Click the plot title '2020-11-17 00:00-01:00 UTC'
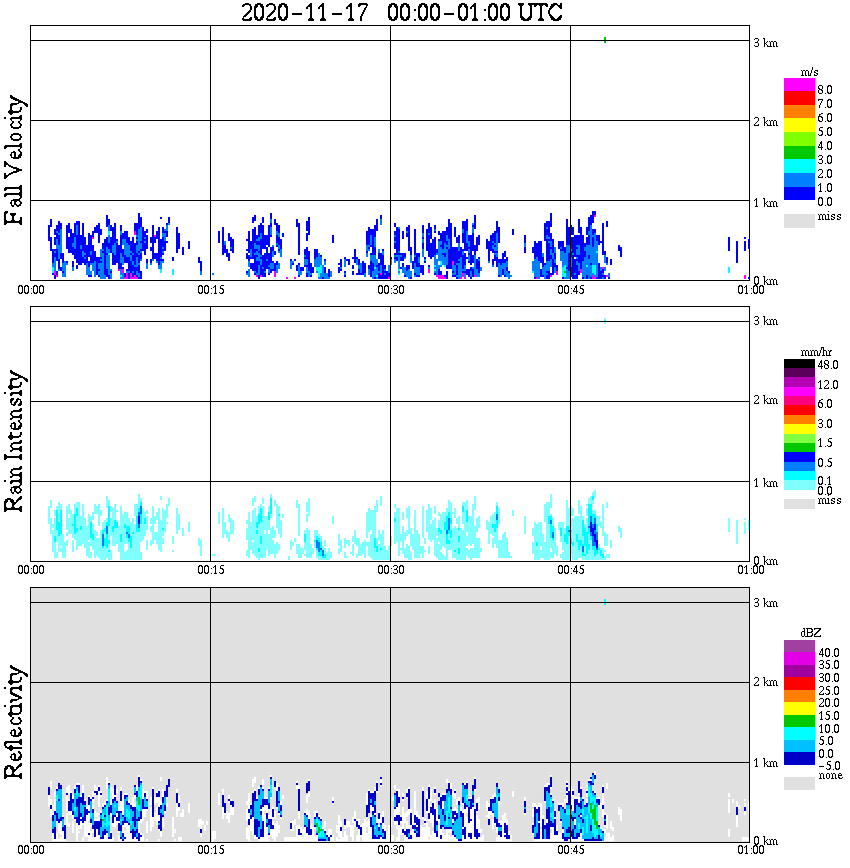This screenshot has height=868, width=850. pyautogui.click(x=401, y=12)
